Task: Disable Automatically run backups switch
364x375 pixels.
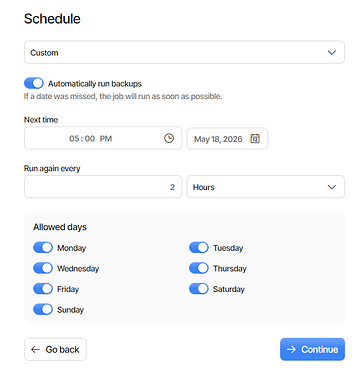Action: click(x=34, y=83)
